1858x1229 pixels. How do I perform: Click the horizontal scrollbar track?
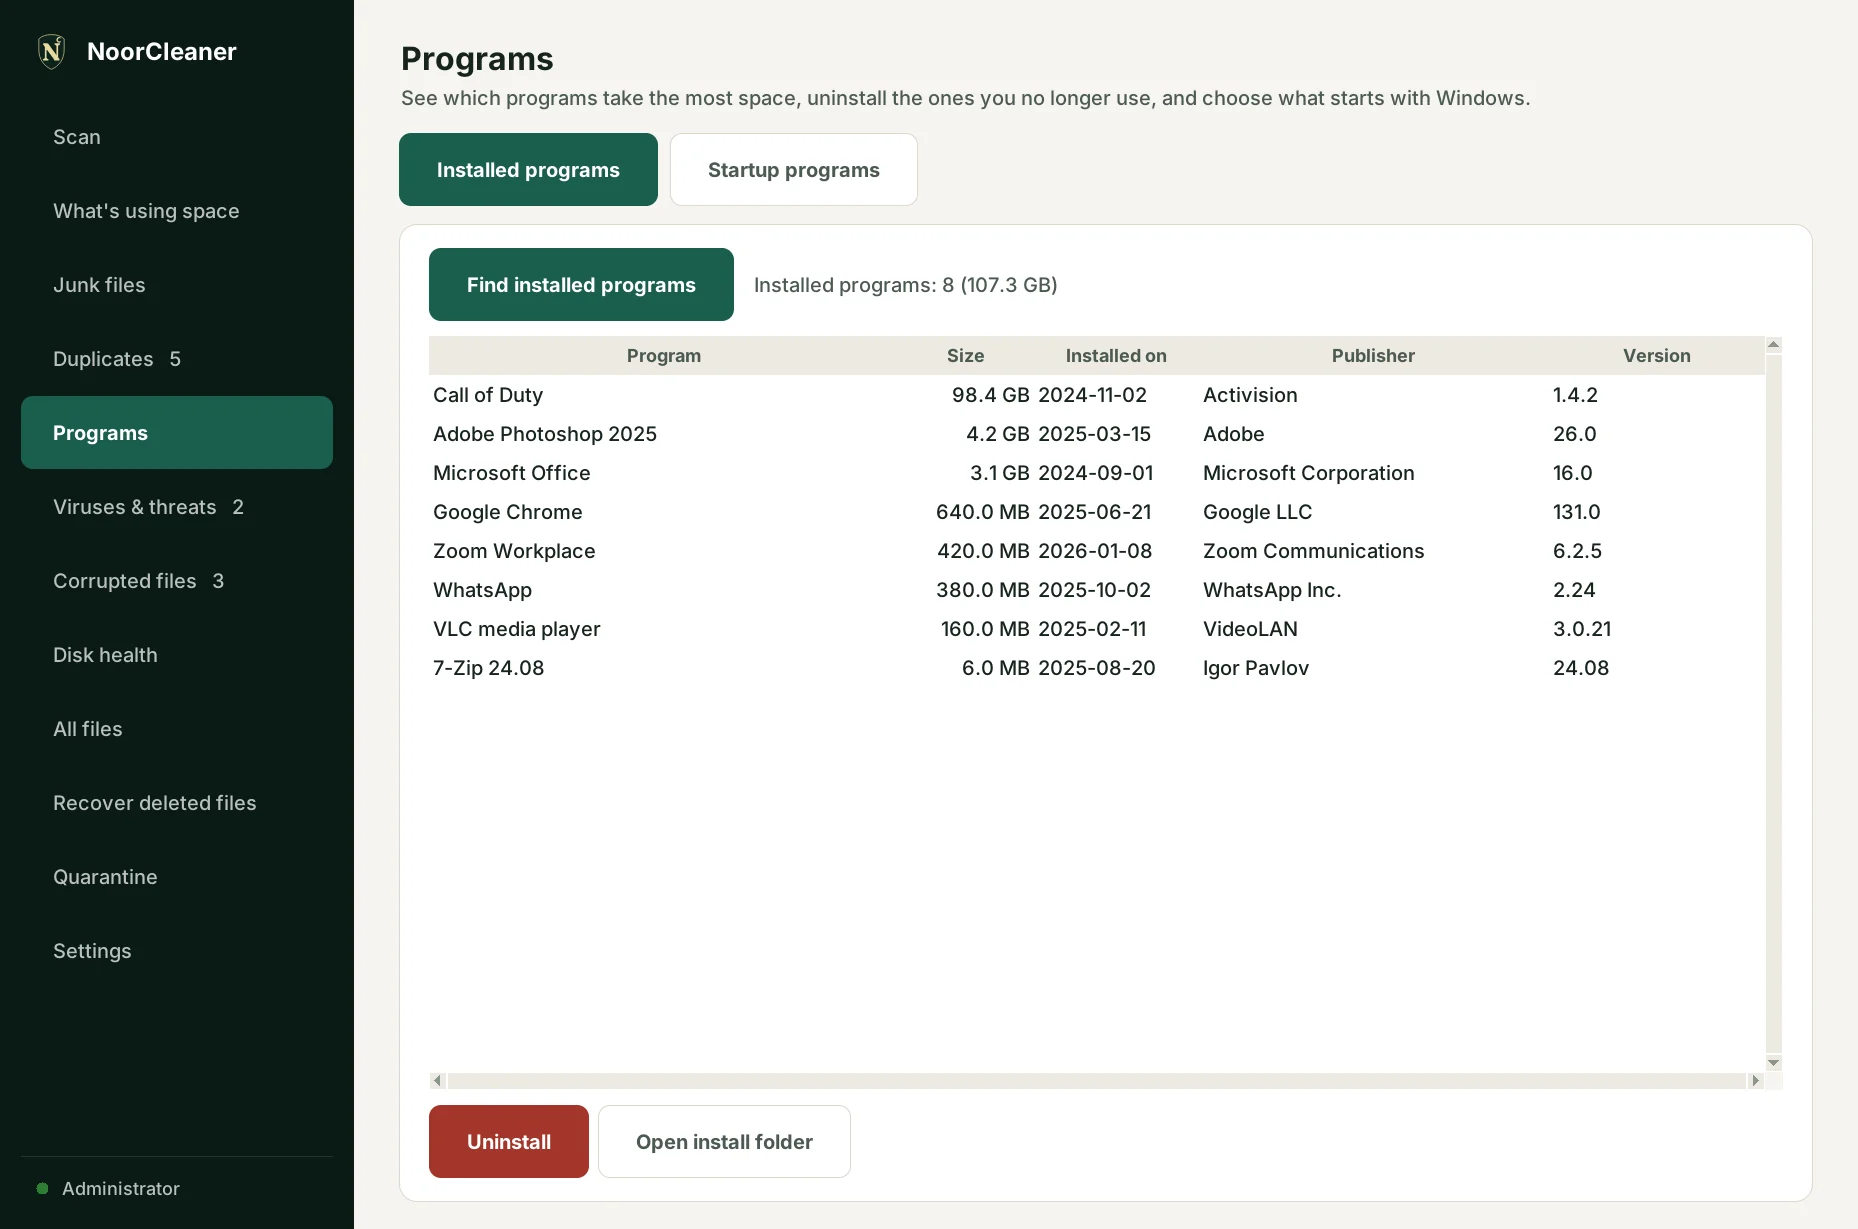(1096, 1081)
